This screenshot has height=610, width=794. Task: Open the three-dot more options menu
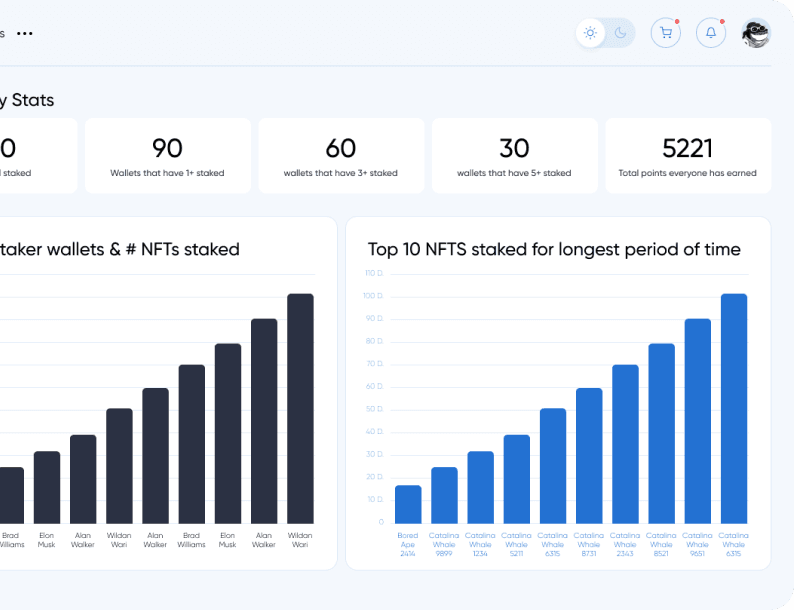click(25, 33)
